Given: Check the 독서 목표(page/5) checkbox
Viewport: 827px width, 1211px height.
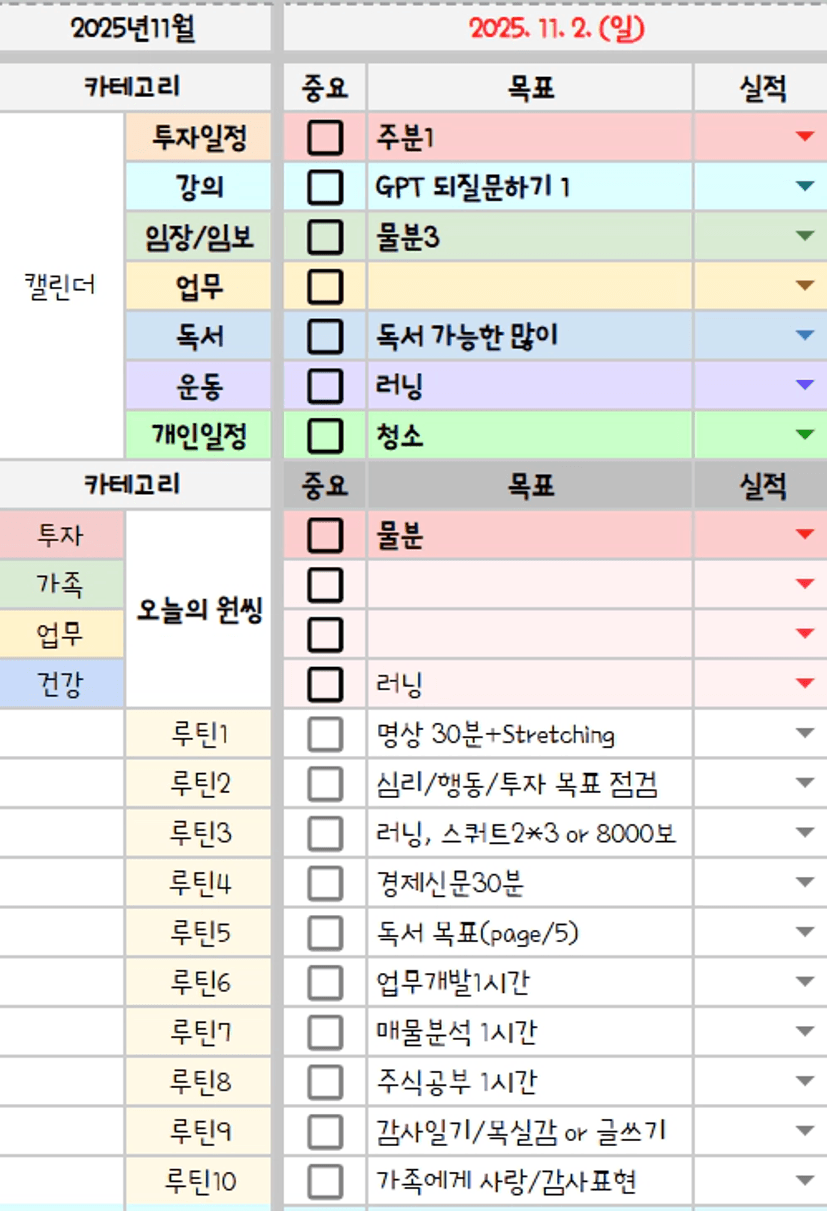Looking at the screenshot, I should click(325, 934).
